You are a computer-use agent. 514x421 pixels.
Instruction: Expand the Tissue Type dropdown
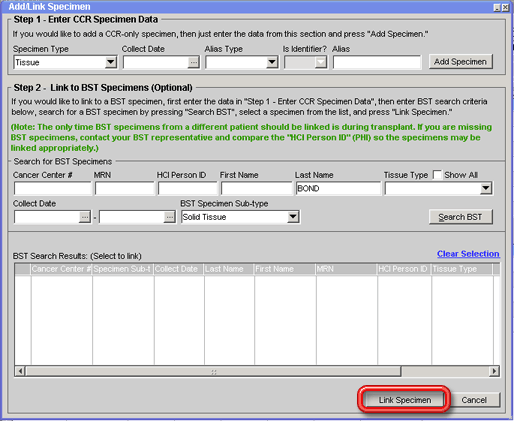pos(486,188)
